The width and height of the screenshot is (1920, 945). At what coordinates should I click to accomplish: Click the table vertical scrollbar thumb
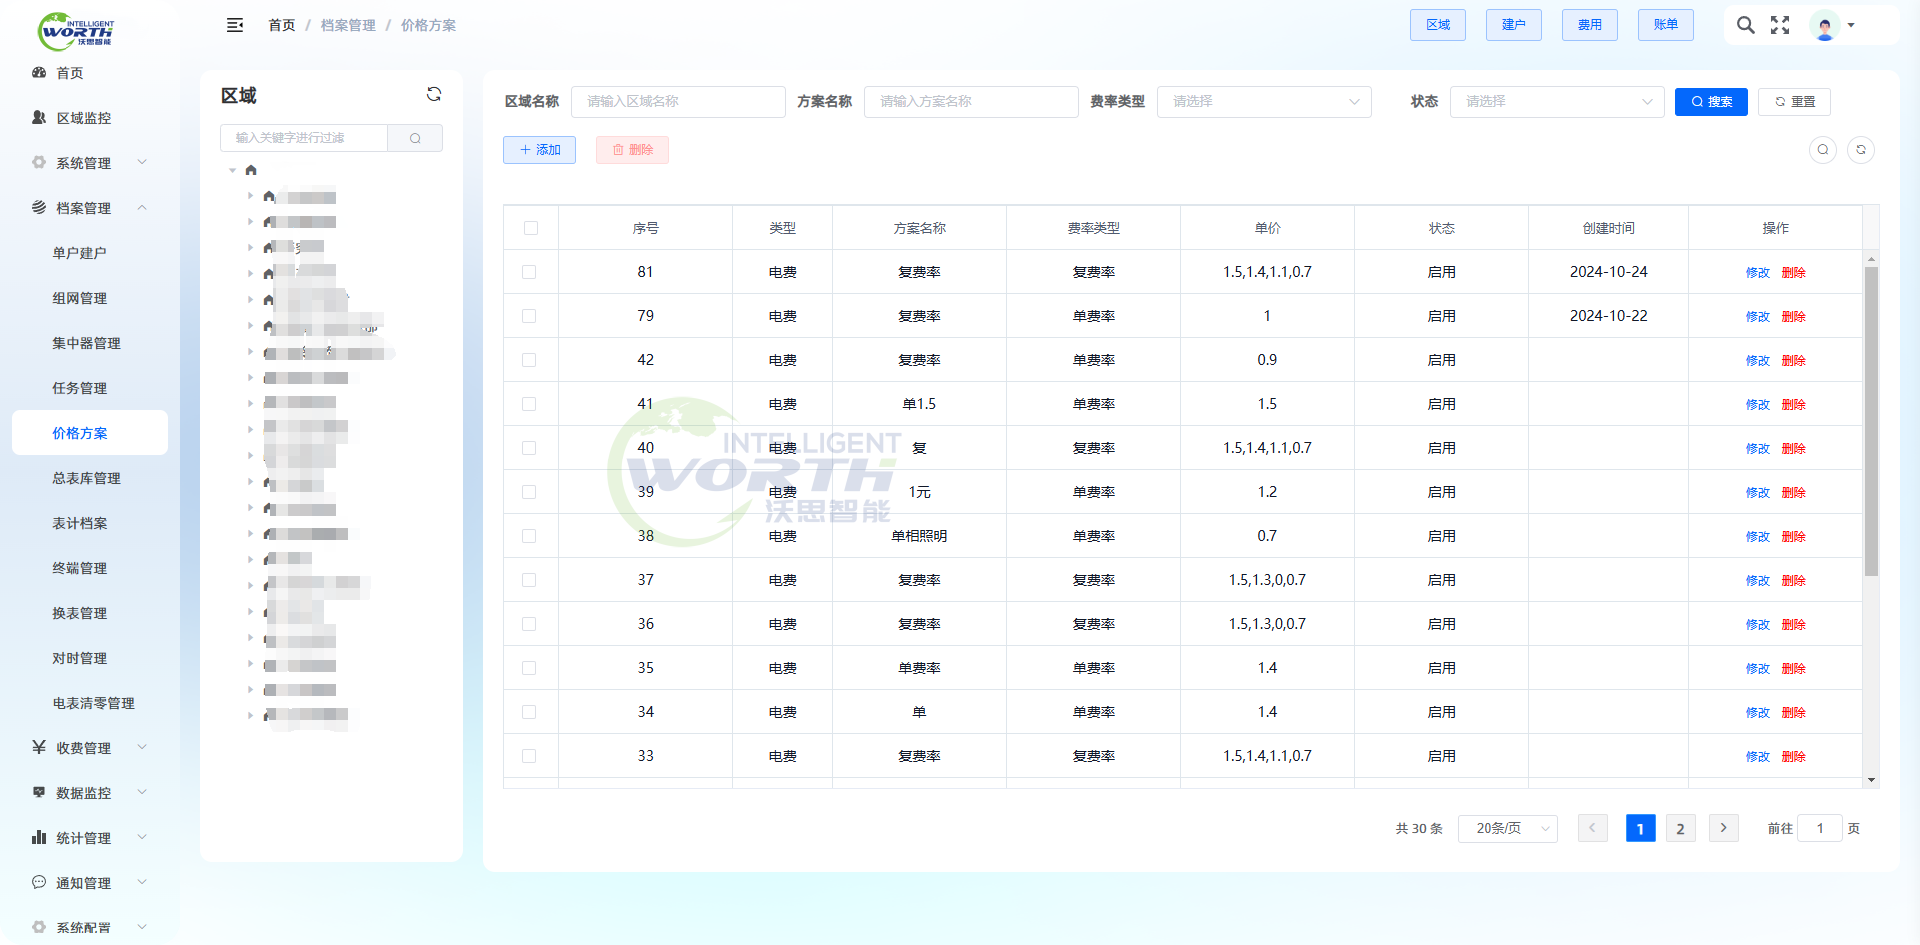1871,421
